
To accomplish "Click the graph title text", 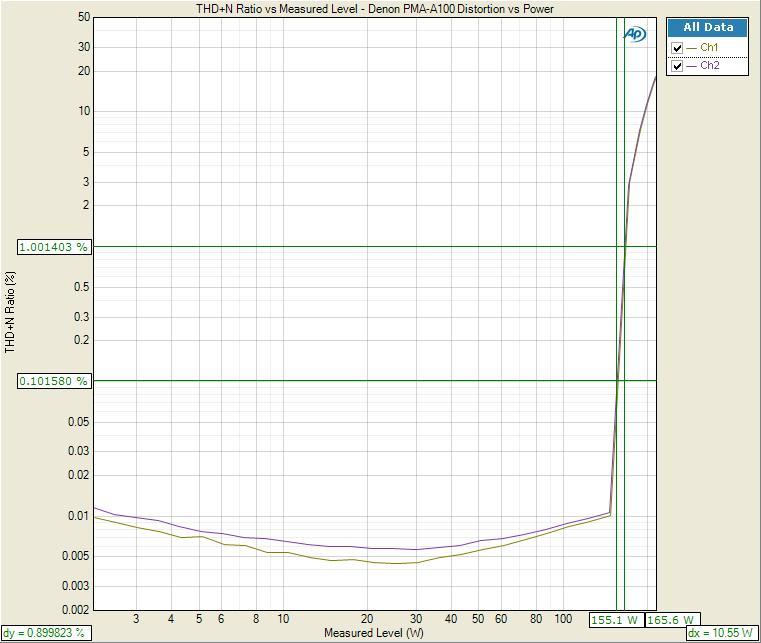I will pos(375,9).
